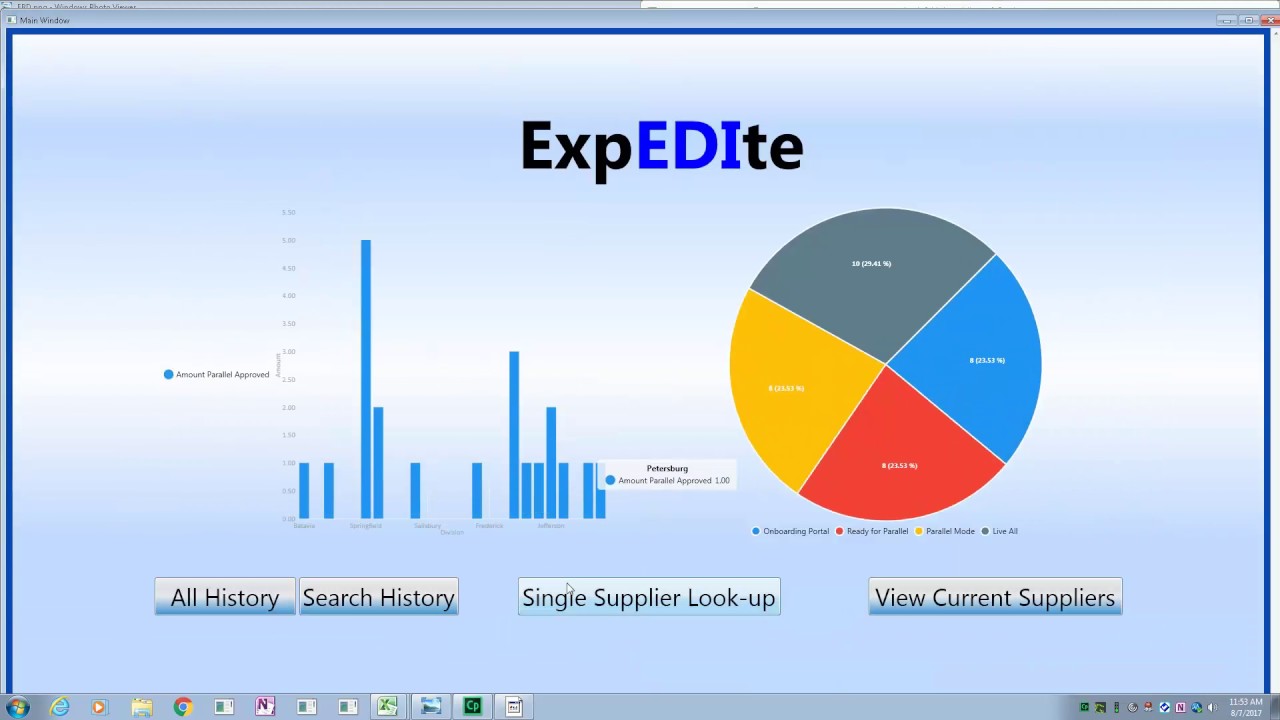Click the 3.00-height bar in chart
The height and width of the screenshot is (720, 1280).
point(514,435)
